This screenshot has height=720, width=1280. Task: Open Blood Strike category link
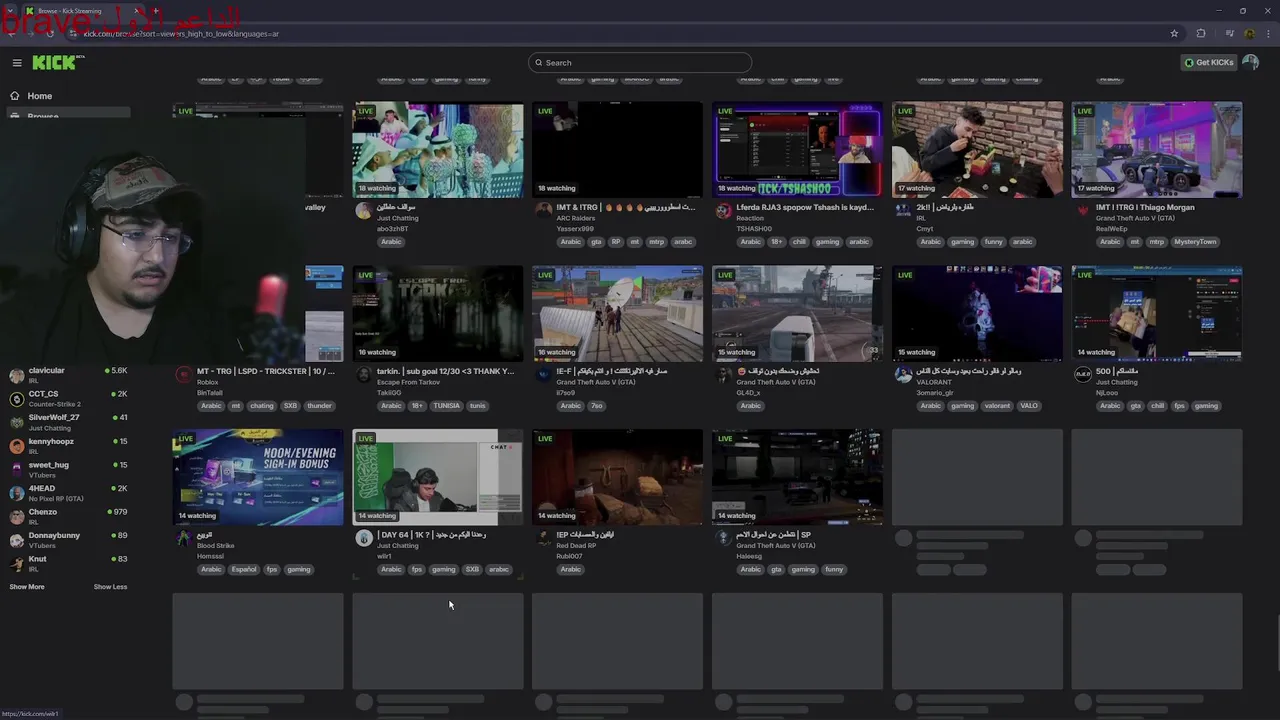point(215,546)
